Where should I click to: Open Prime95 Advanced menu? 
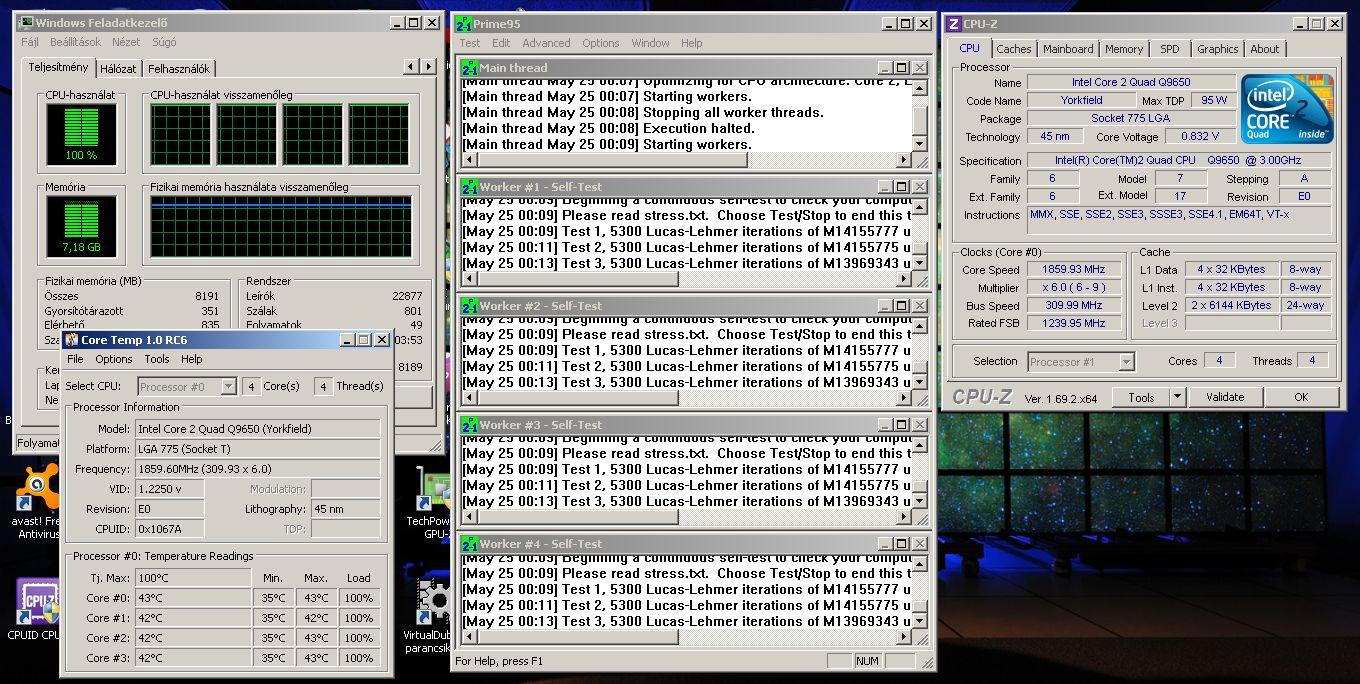(546, 43)
